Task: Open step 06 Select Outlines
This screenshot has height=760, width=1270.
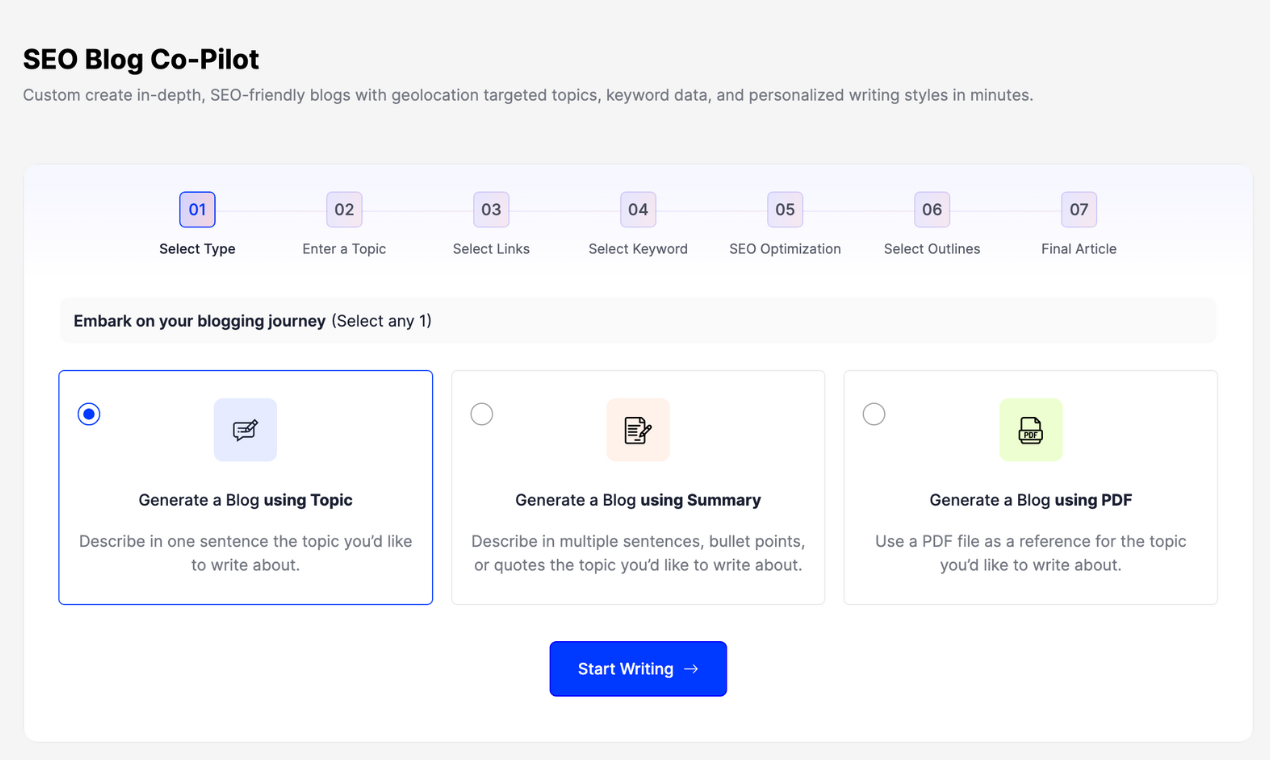Action: [932, 249]
